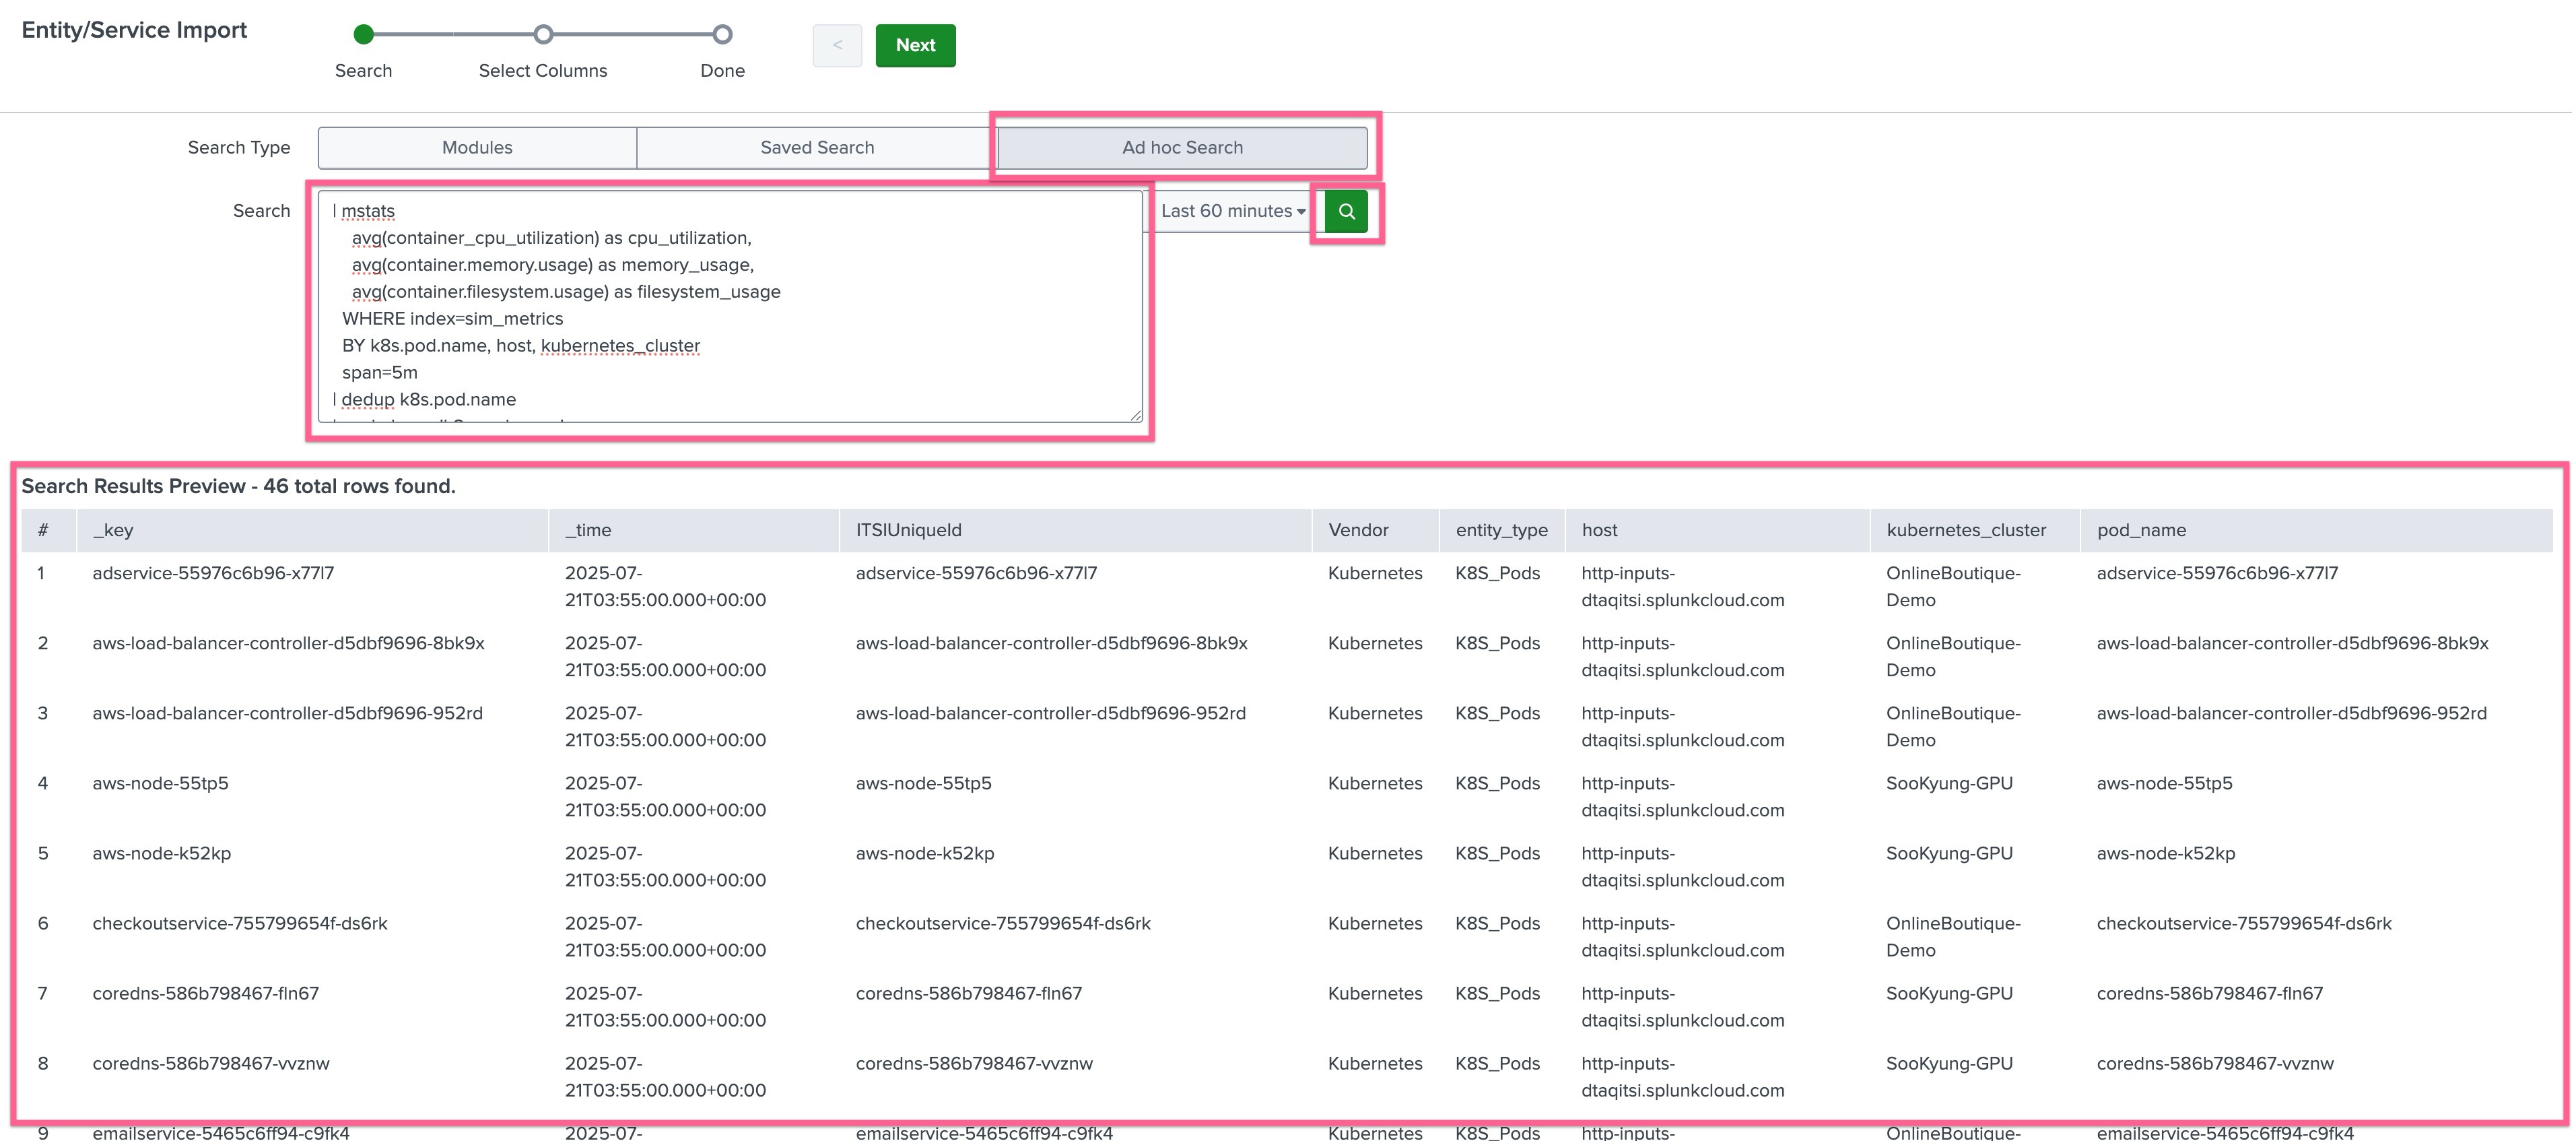Click _key cell aws-load-balancer-controller-d5dbf9696-952rd
This screenshot has height=1141, width=2576.
[x=287, y=713]
